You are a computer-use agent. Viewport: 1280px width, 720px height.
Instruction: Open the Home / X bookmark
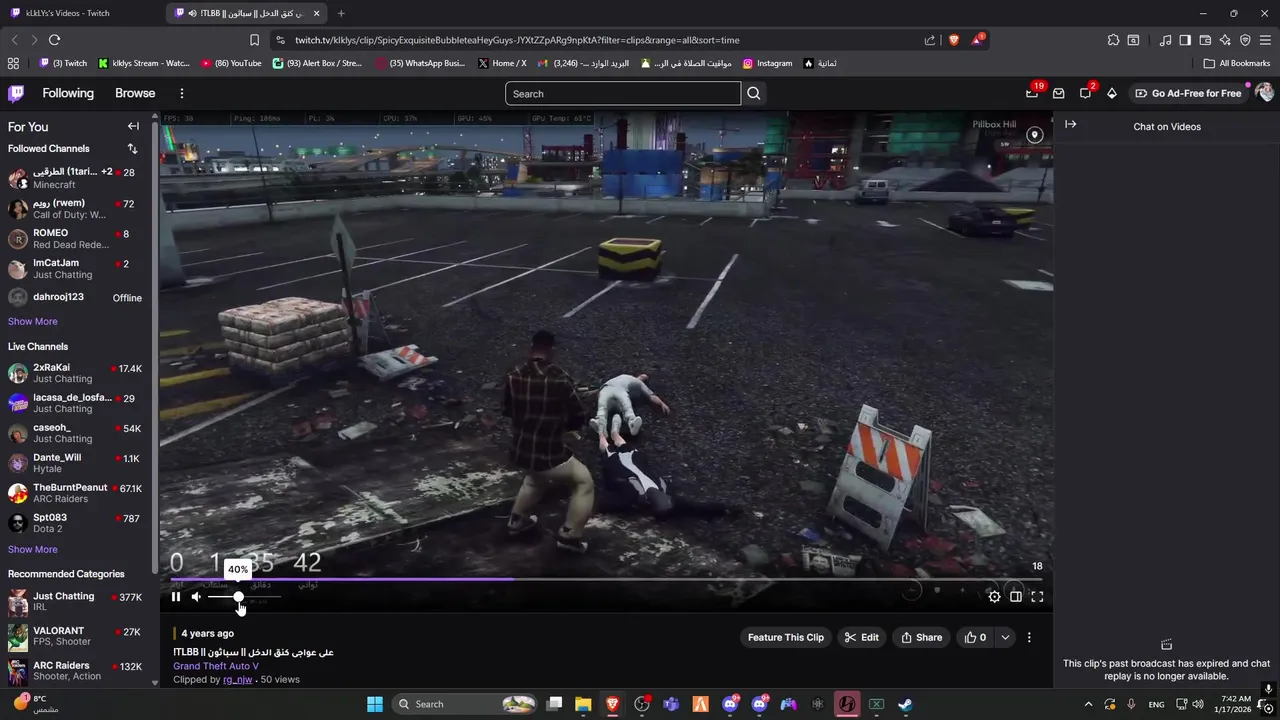[x=502, y=63]
